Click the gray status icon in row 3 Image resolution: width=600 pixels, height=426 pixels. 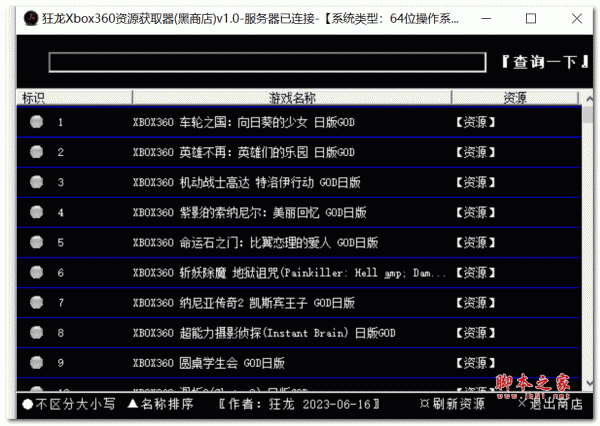pyautogui.click(x=37, y=182)
